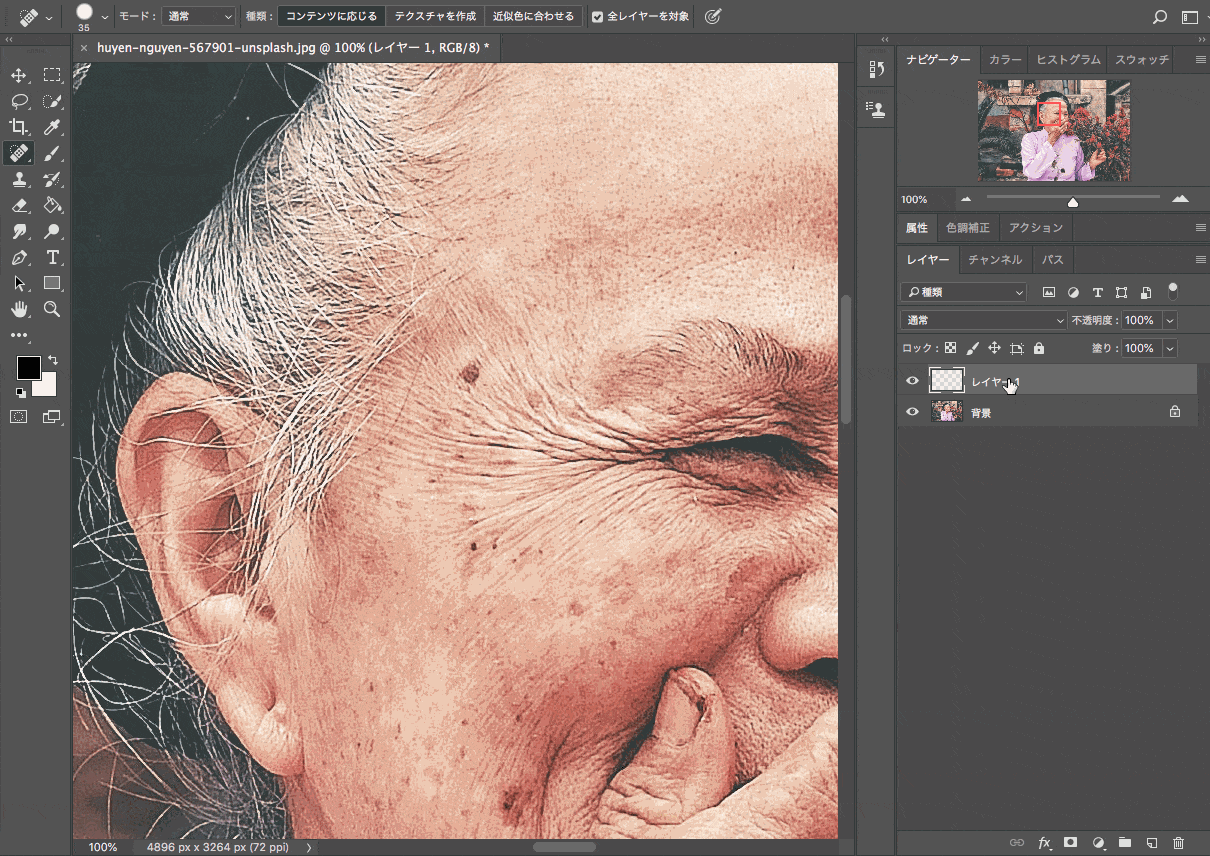Select the Brush tool
Viewport: 1210px width, 856px height.
pyautogui.click(x=52, y=153)
